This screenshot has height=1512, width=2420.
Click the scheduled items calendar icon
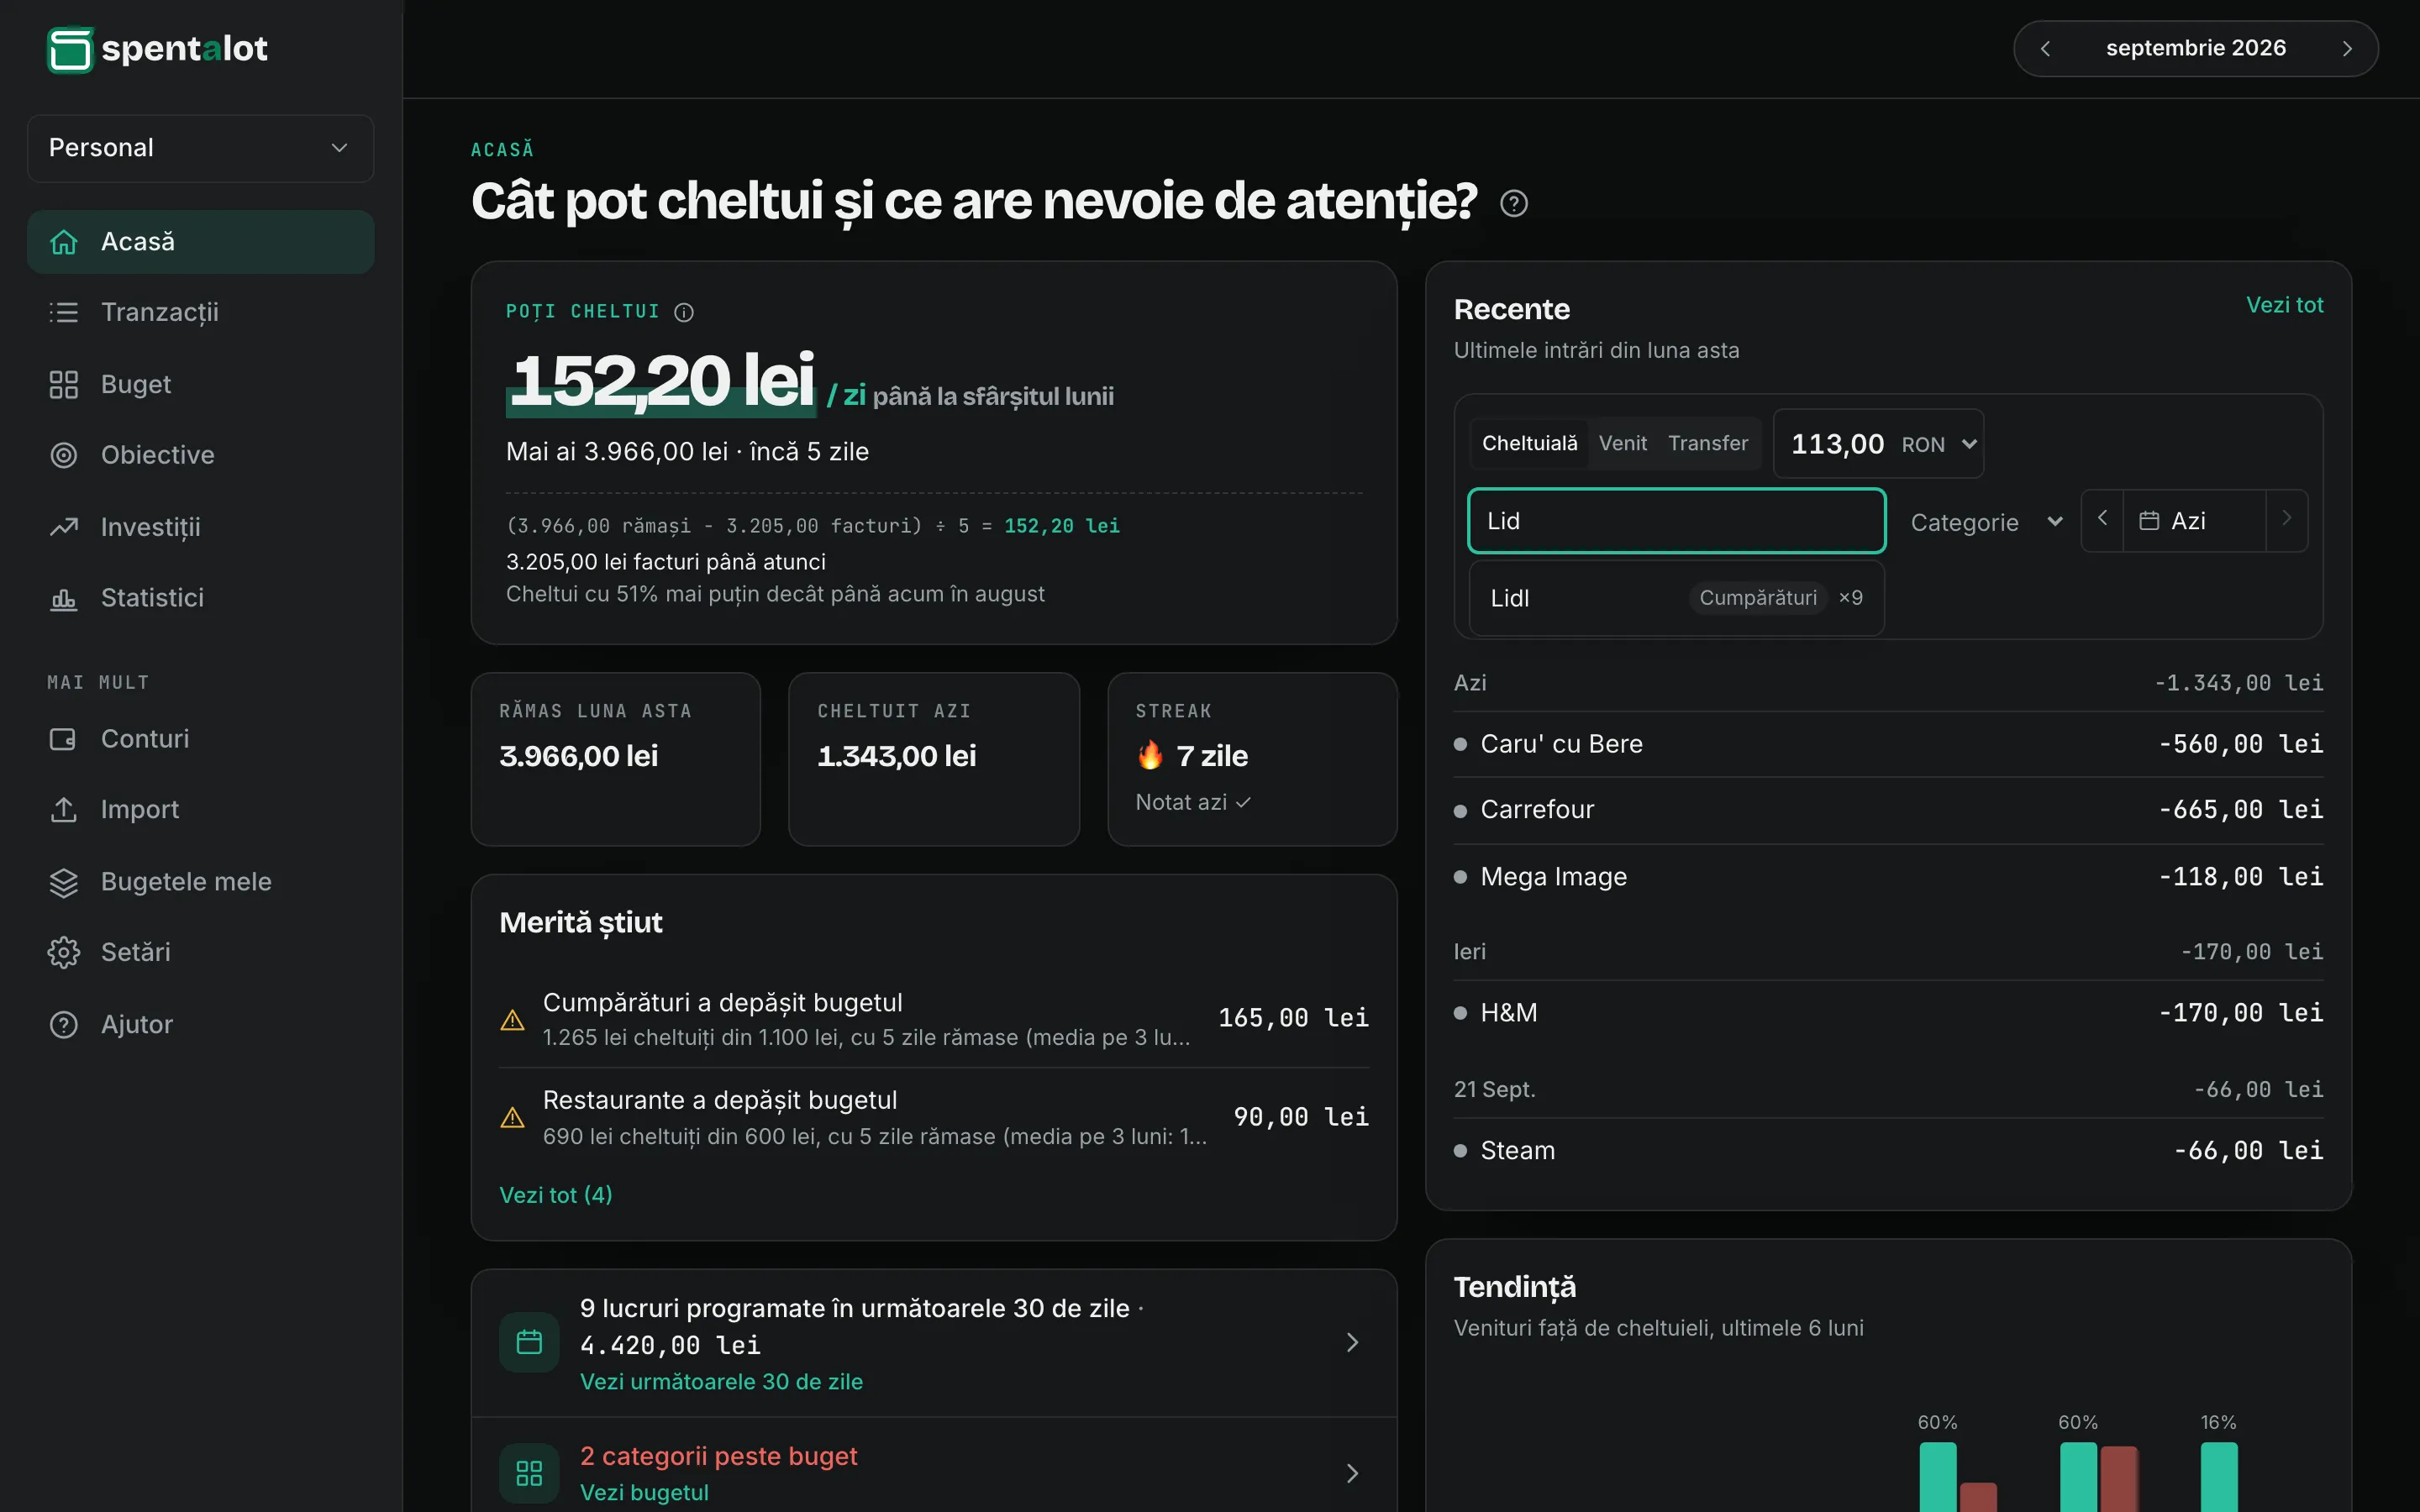(529, 1342)
